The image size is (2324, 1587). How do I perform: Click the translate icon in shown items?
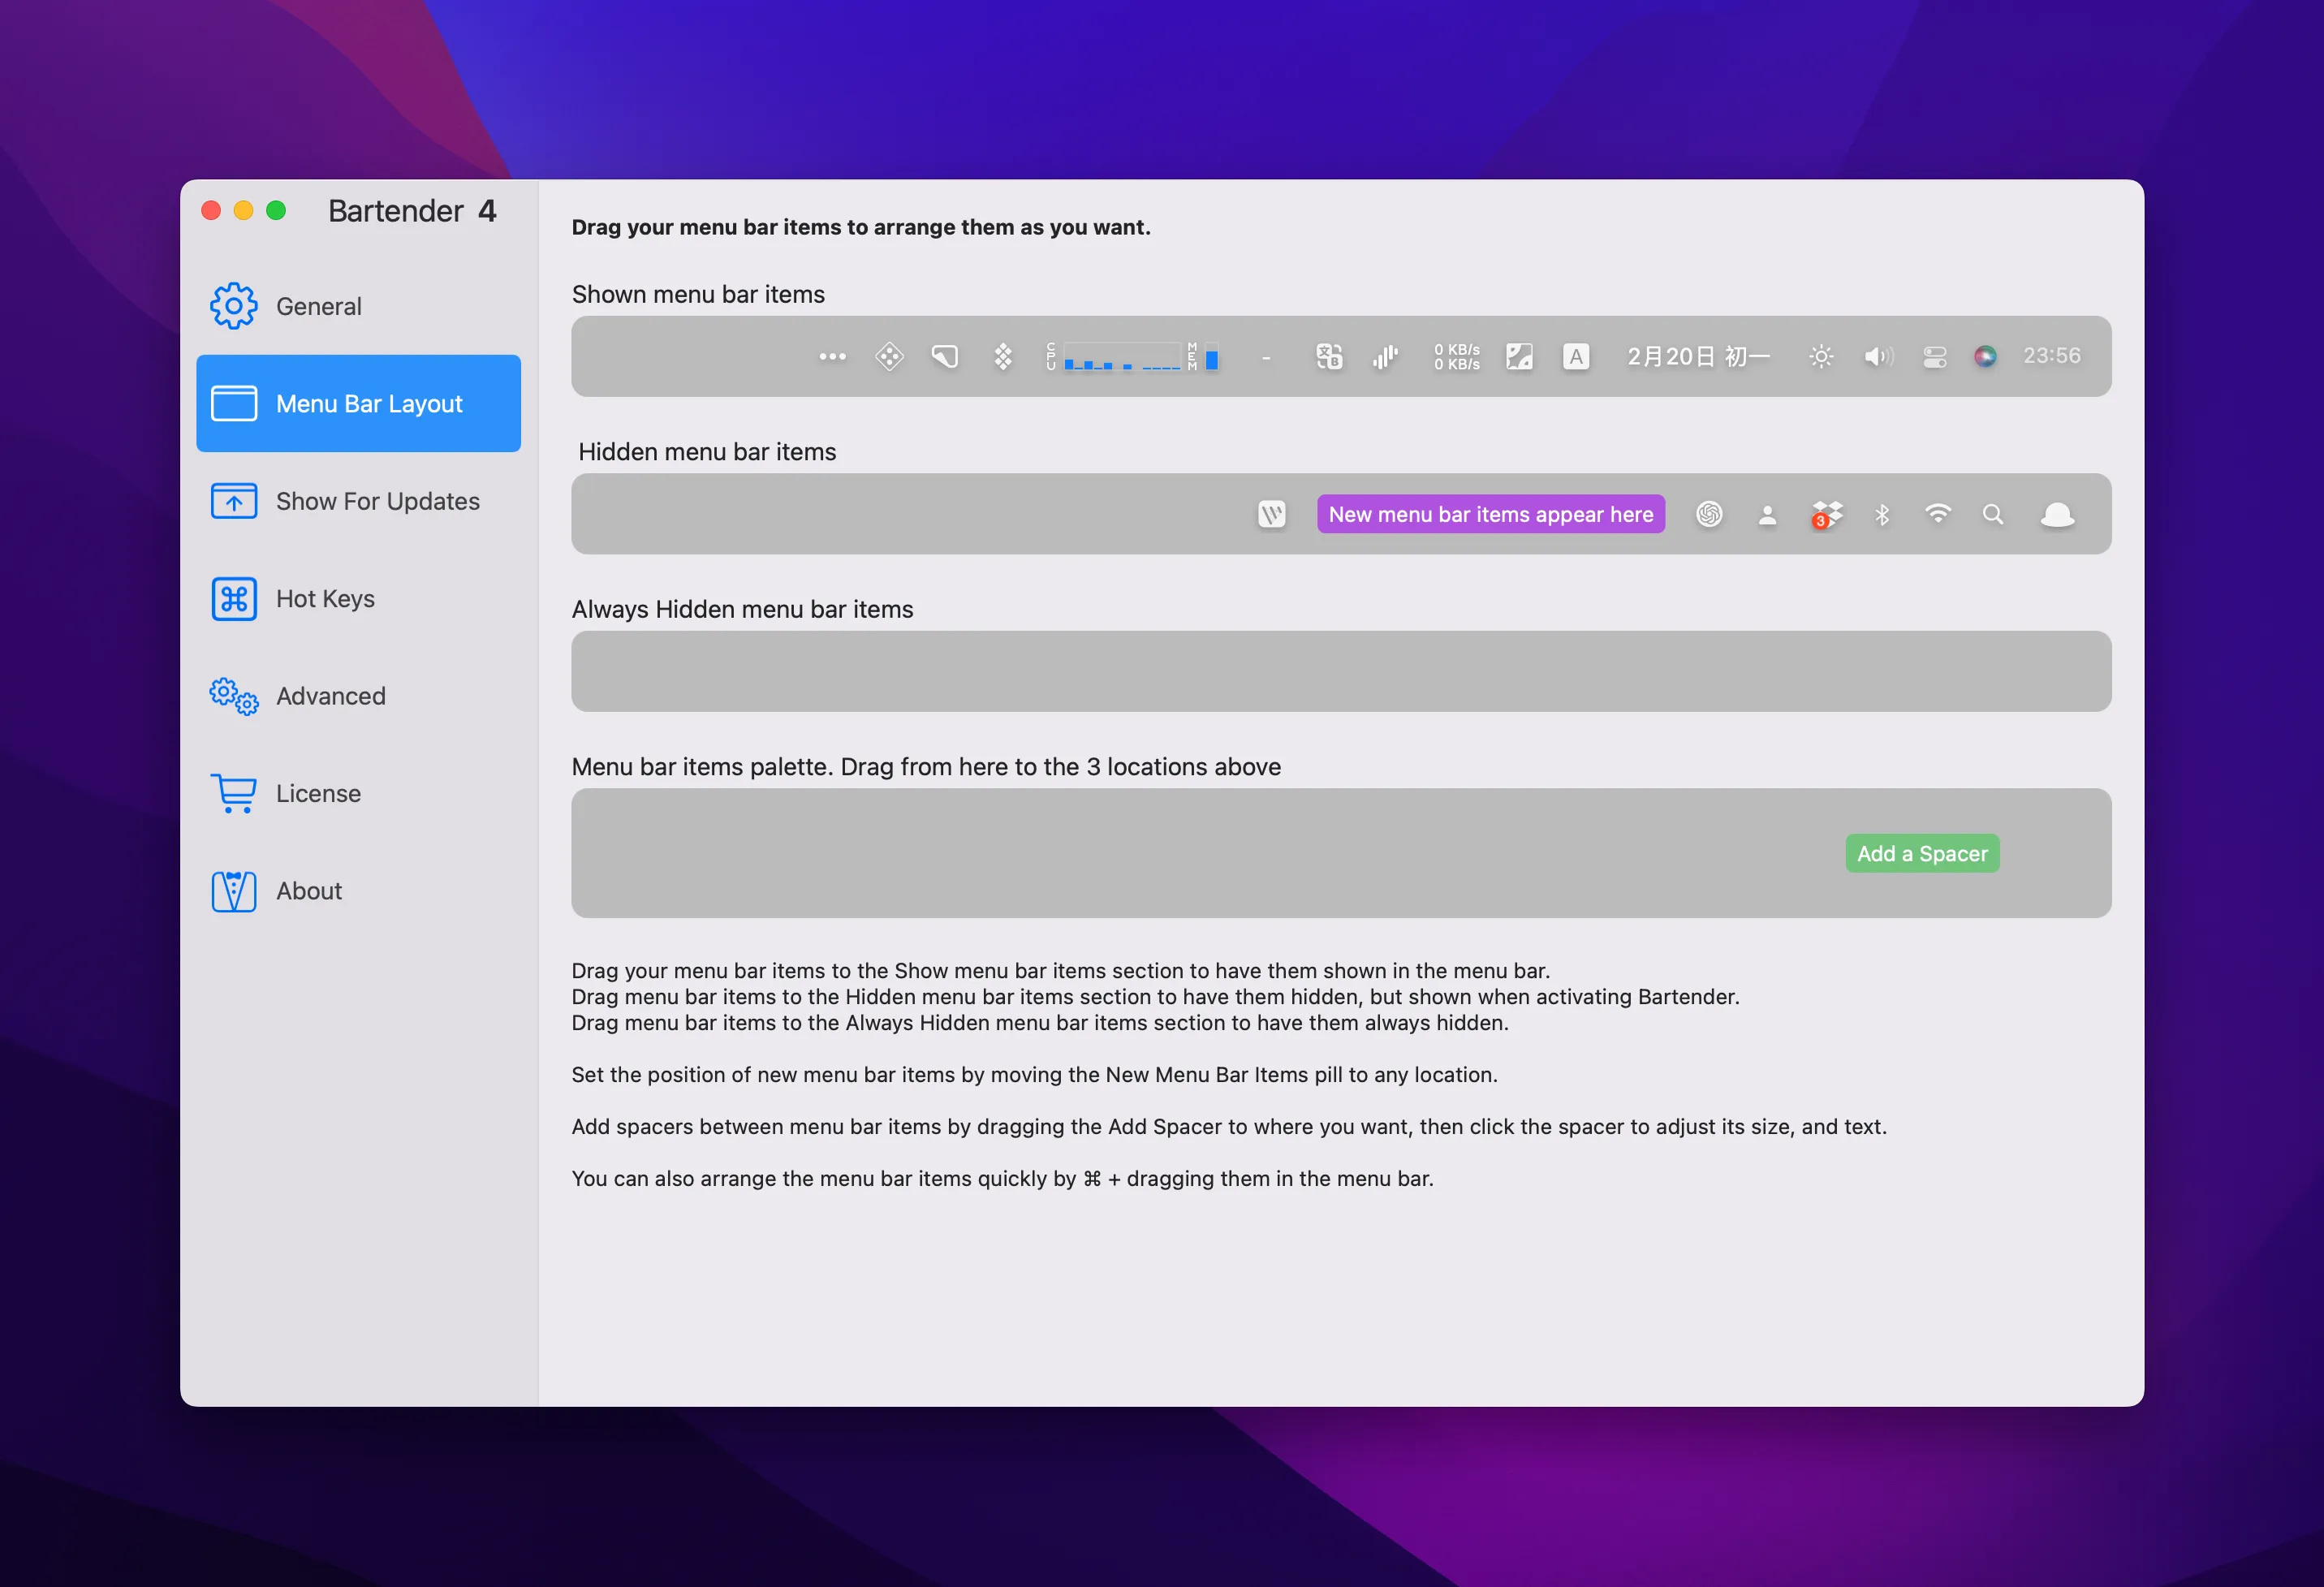[x=1329, y=357]
